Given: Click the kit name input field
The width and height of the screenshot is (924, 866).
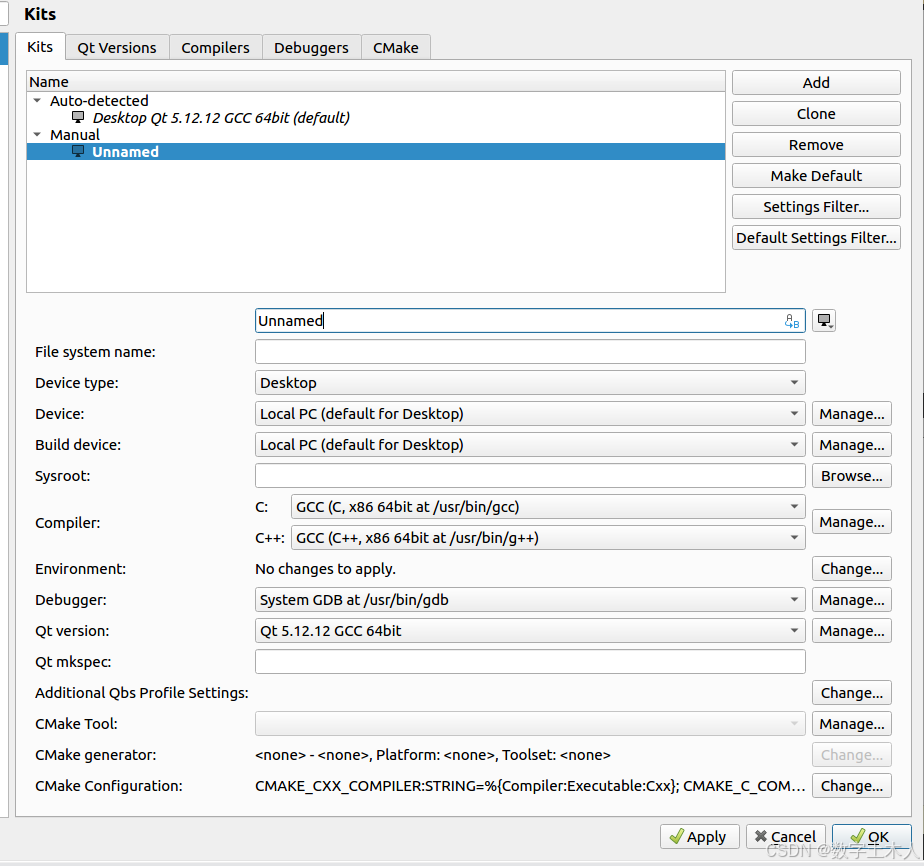Looking at the screenshot, I should (530, 320).
